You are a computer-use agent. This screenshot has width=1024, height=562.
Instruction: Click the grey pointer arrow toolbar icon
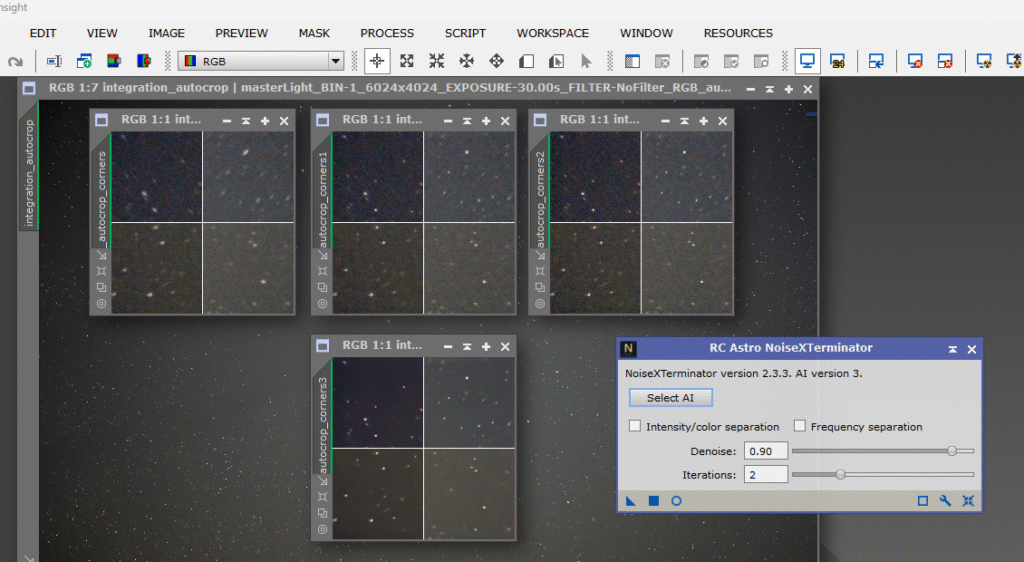click(x=586, y=61)
